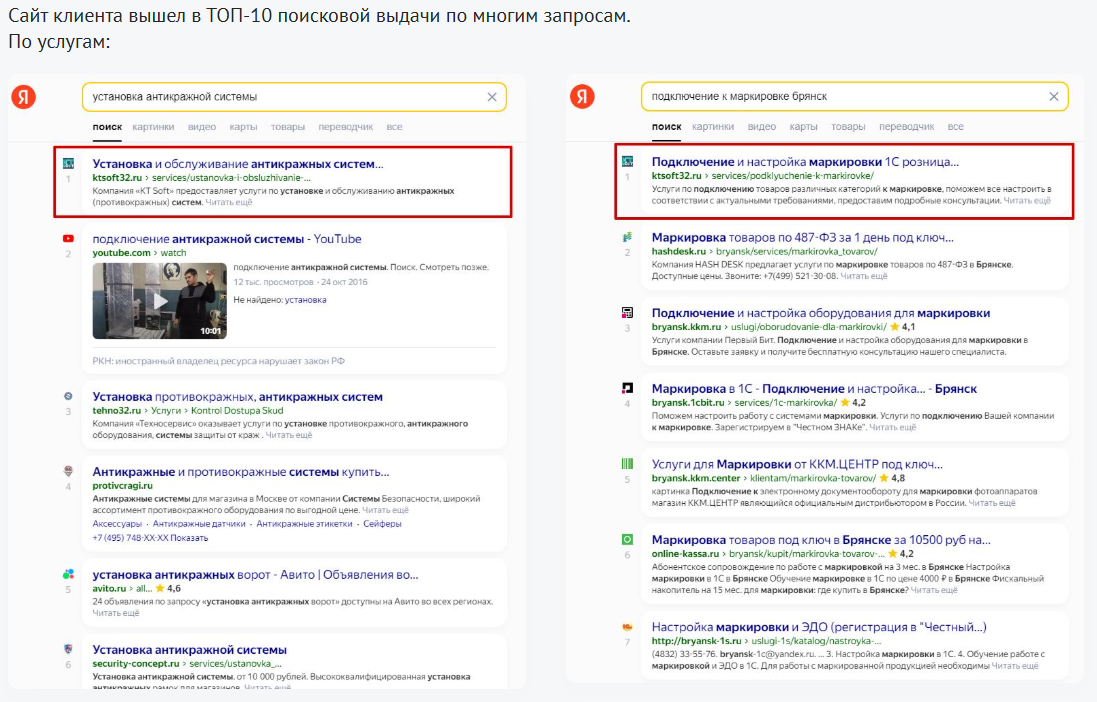The width and height of the screenshot is (1097, 702).
Task: Open 'Настройка маркировки и ЭДО' result
Action: 819,627
